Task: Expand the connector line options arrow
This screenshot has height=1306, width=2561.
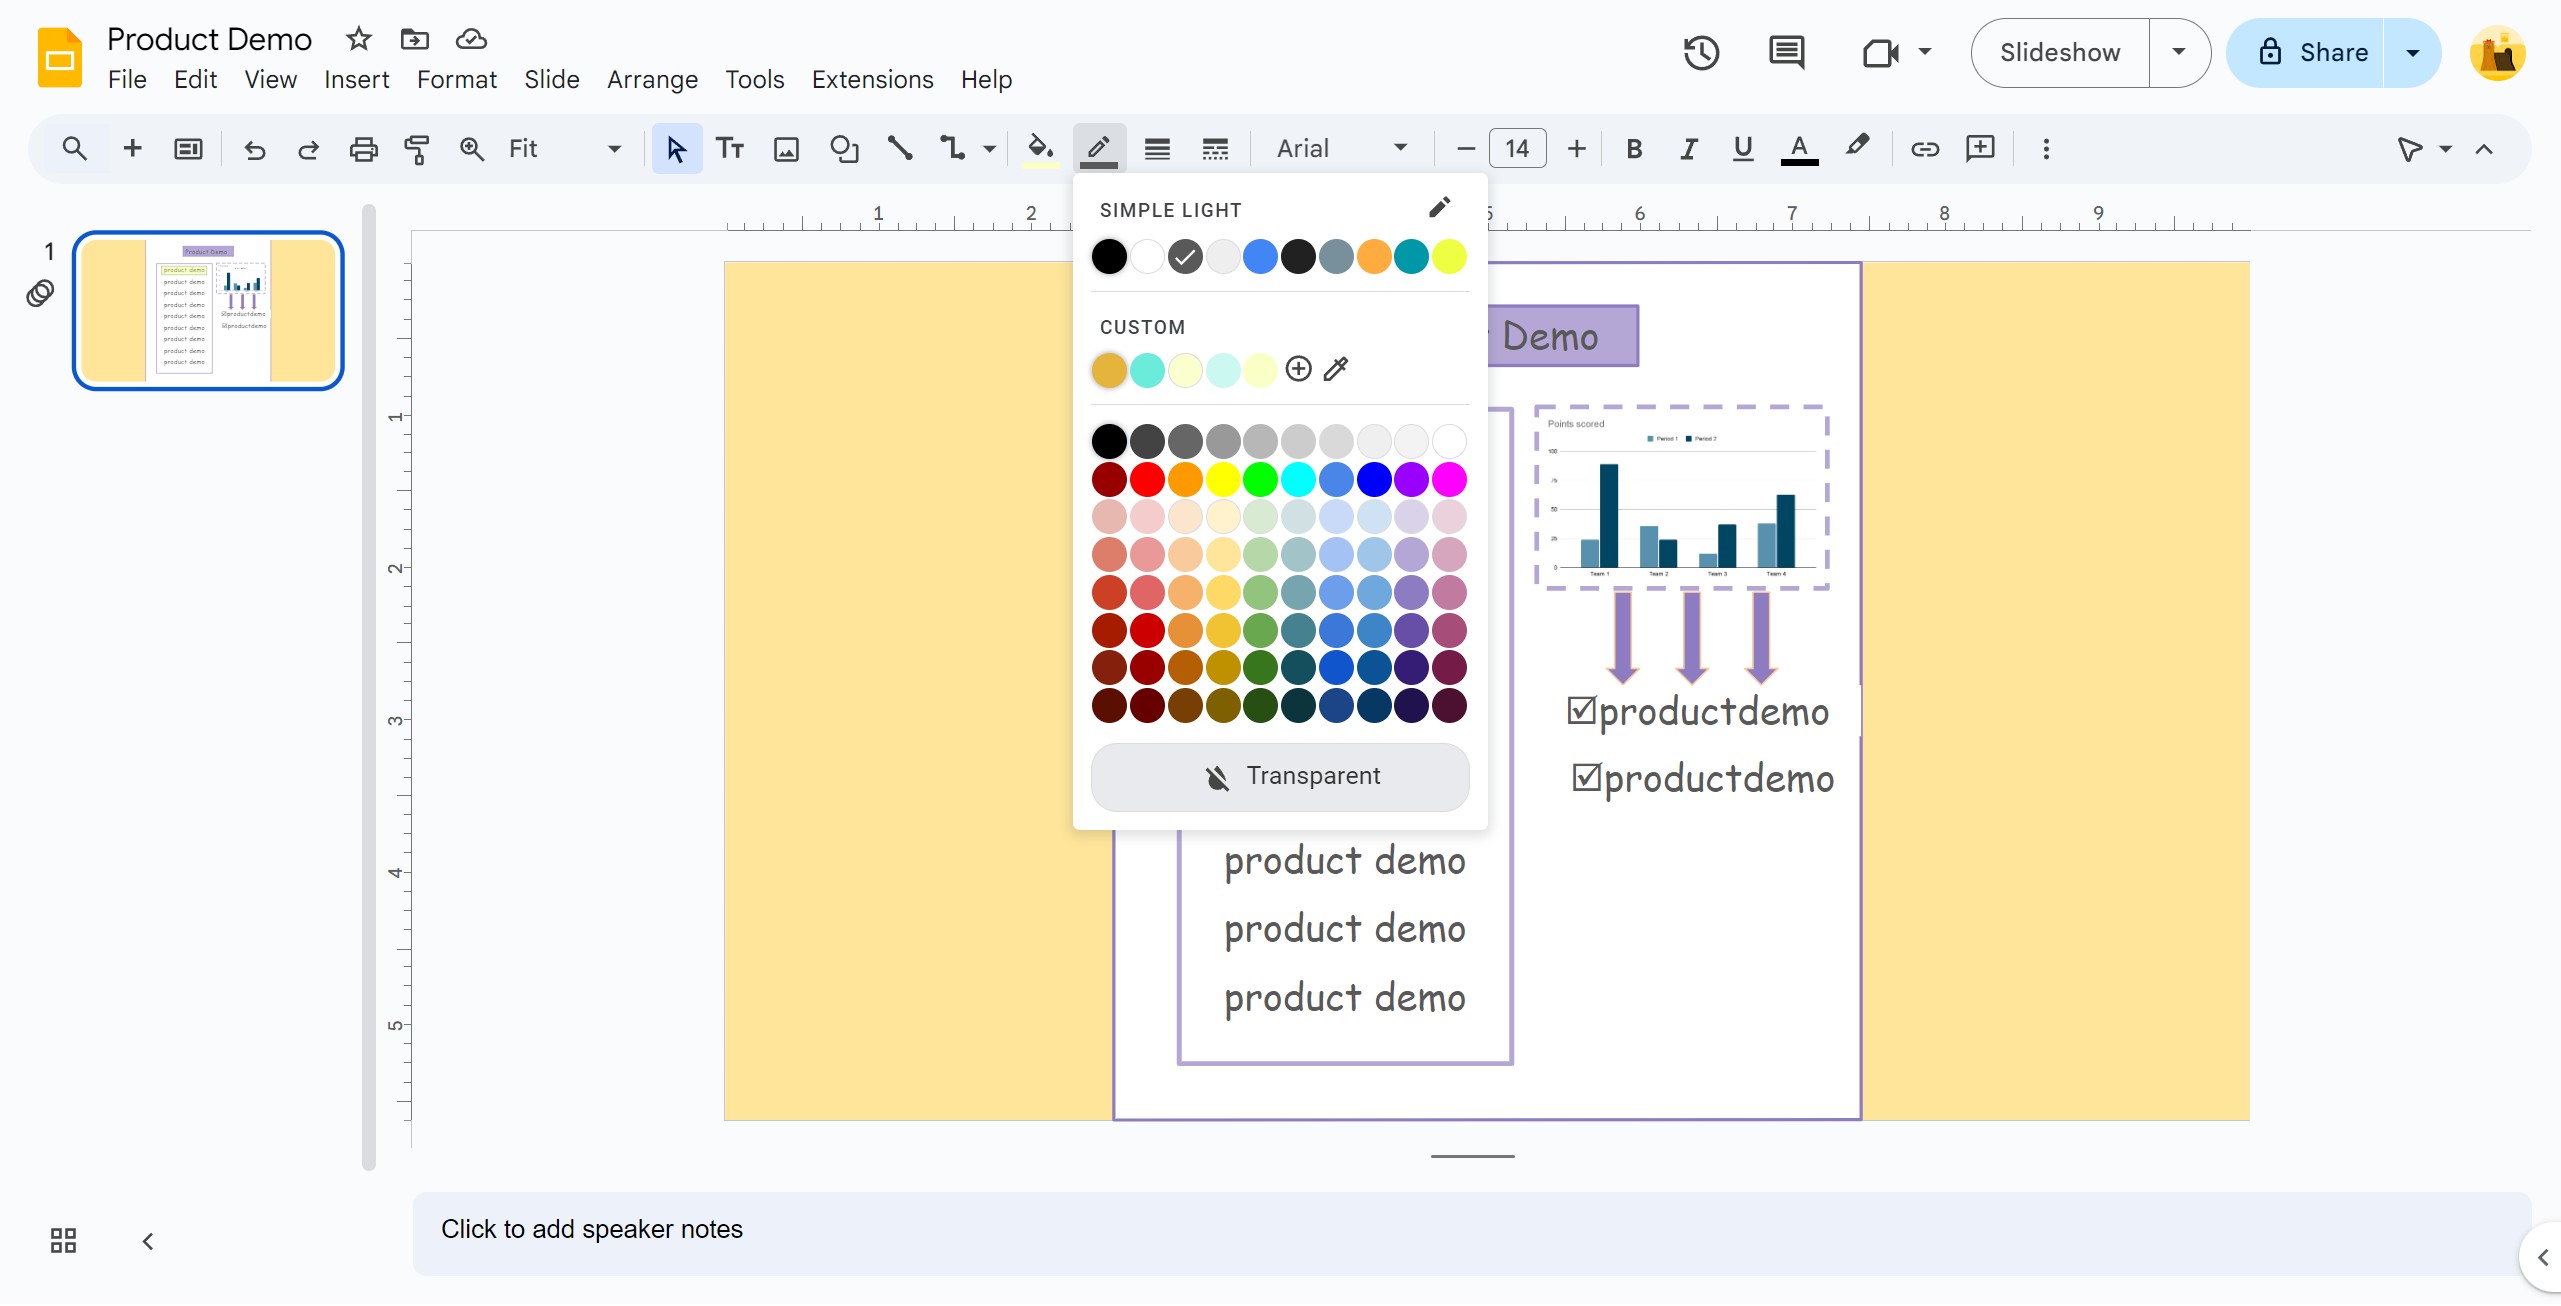Action: 989,149
